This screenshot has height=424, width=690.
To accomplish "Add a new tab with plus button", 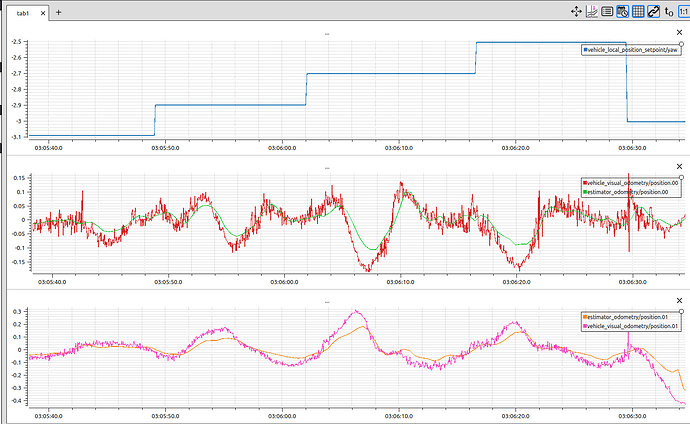I will click(58, 12).
